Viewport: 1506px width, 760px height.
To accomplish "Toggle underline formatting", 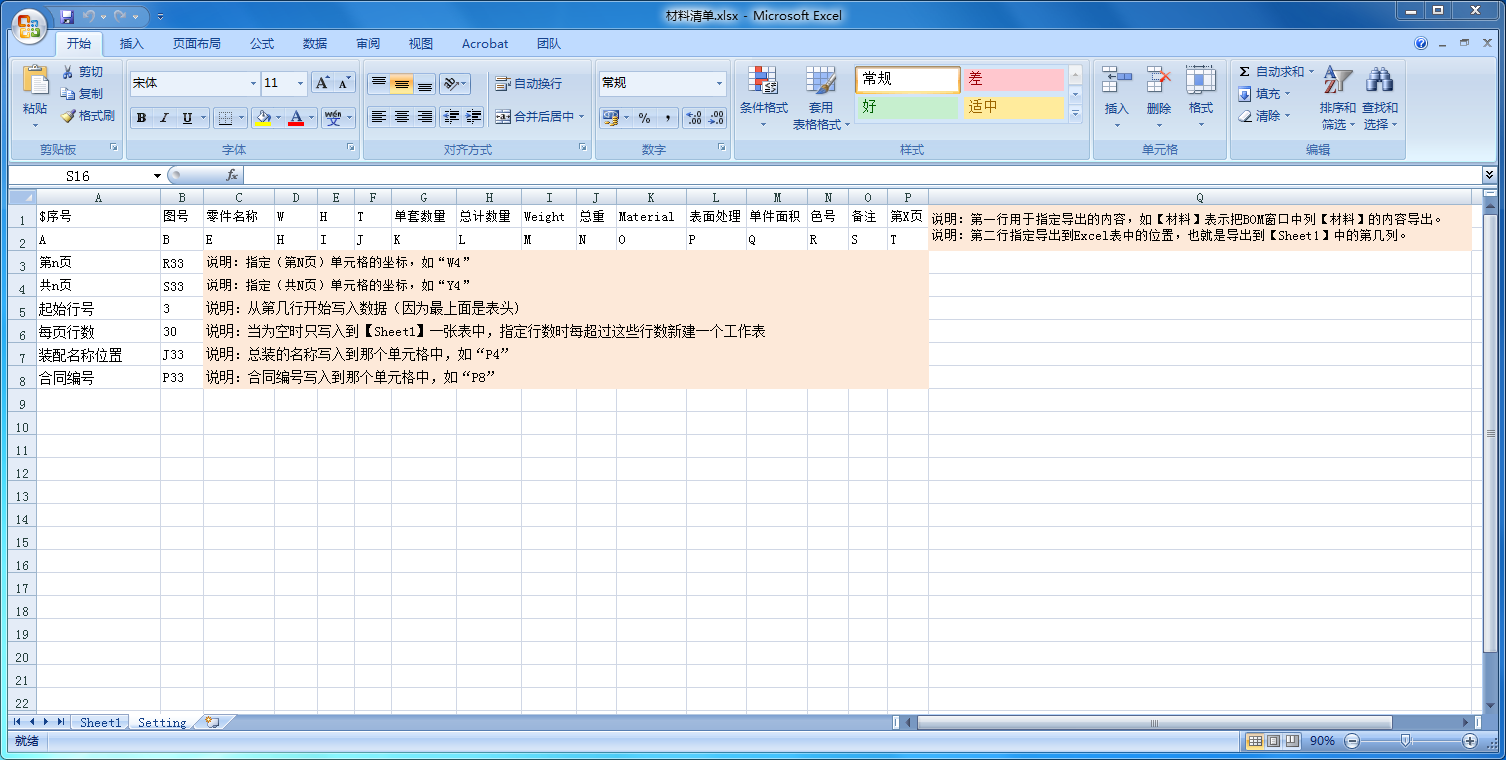I will tap(187, 118).
